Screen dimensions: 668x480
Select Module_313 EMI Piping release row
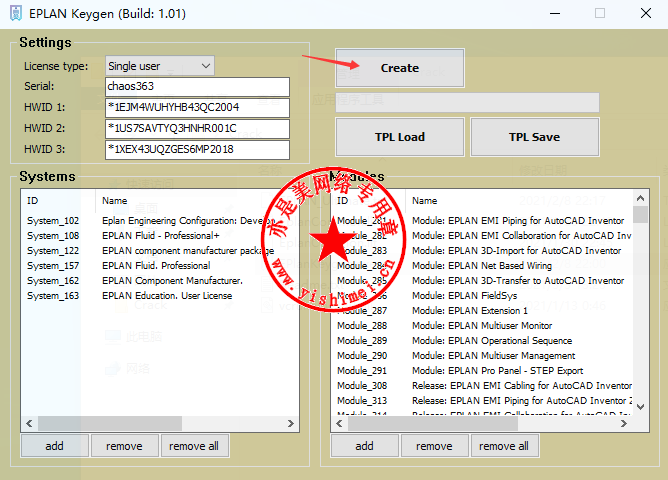(482, 400)
